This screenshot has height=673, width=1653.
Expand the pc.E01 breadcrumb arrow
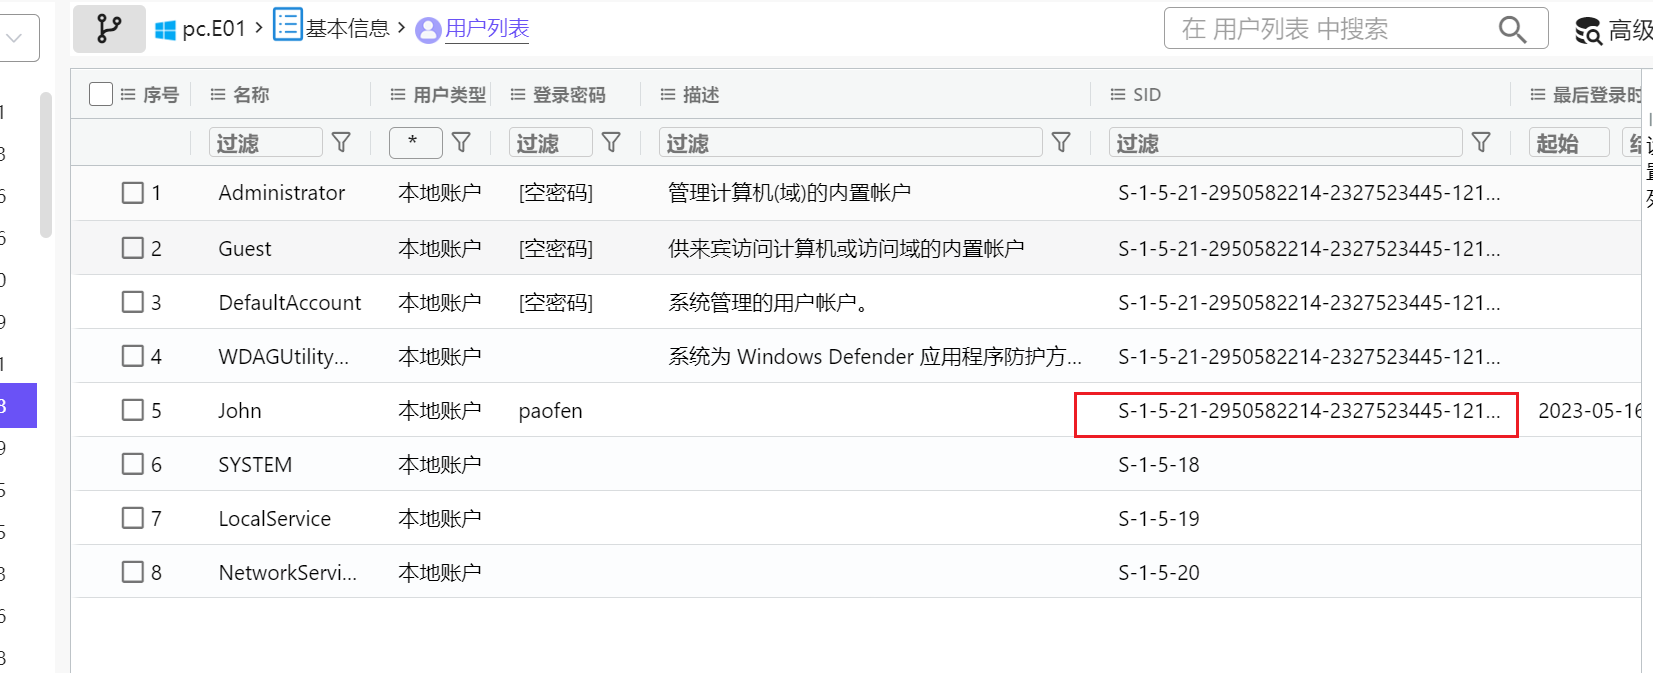[259, 28]
